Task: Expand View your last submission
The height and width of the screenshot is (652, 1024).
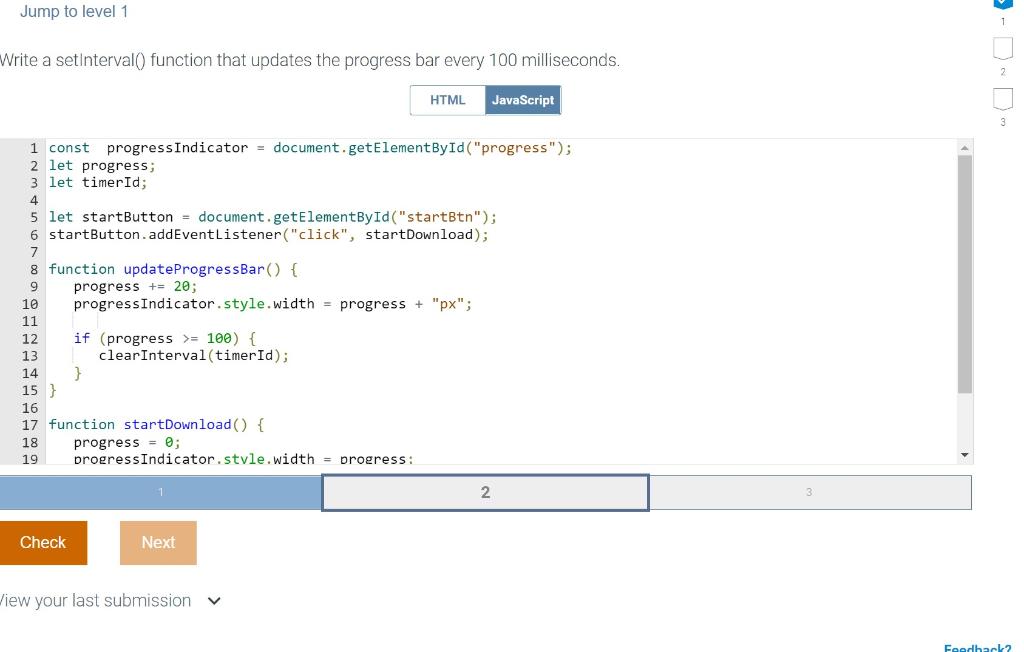Action: (95, 600)
